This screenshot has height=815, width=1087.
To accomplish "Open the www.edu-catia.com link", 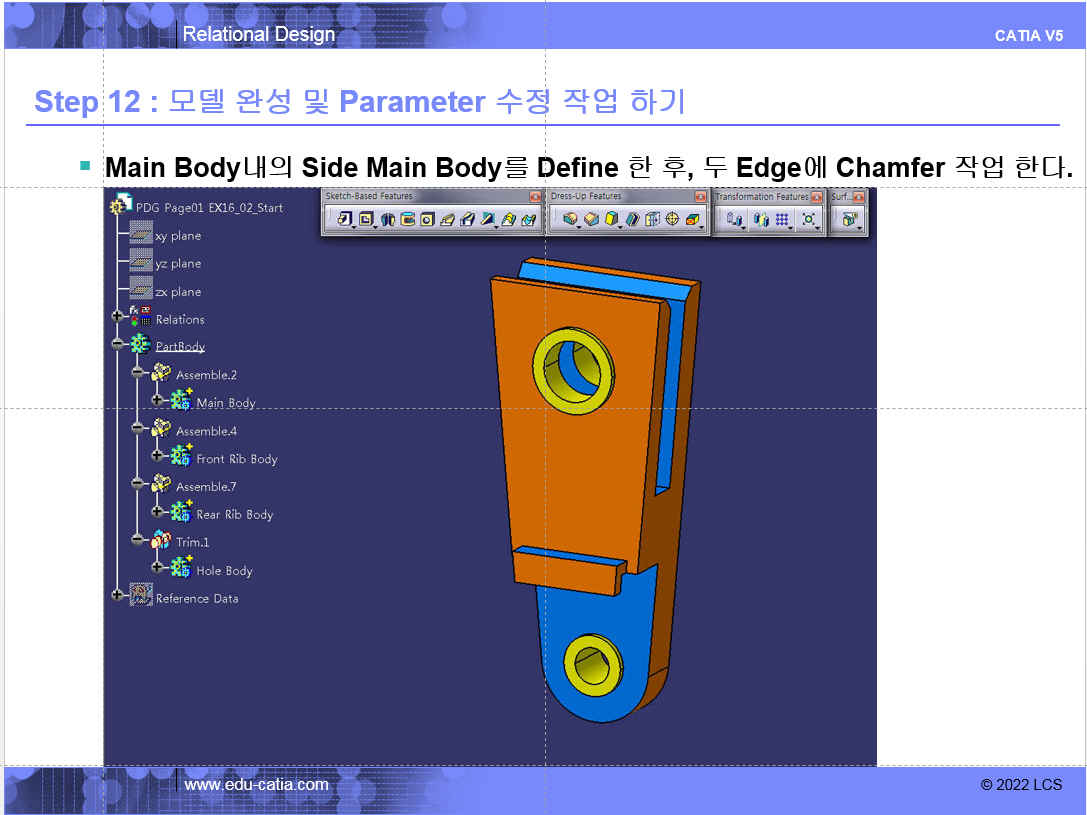I will coord(256,784).
